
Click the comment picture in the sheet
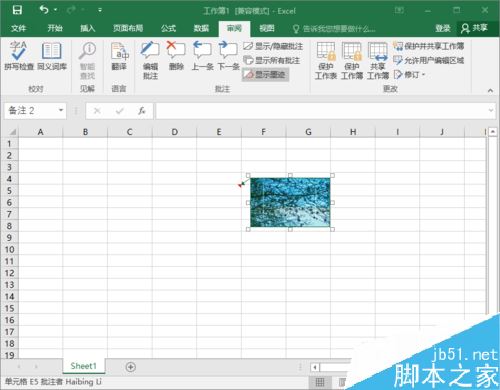point(290,202)
